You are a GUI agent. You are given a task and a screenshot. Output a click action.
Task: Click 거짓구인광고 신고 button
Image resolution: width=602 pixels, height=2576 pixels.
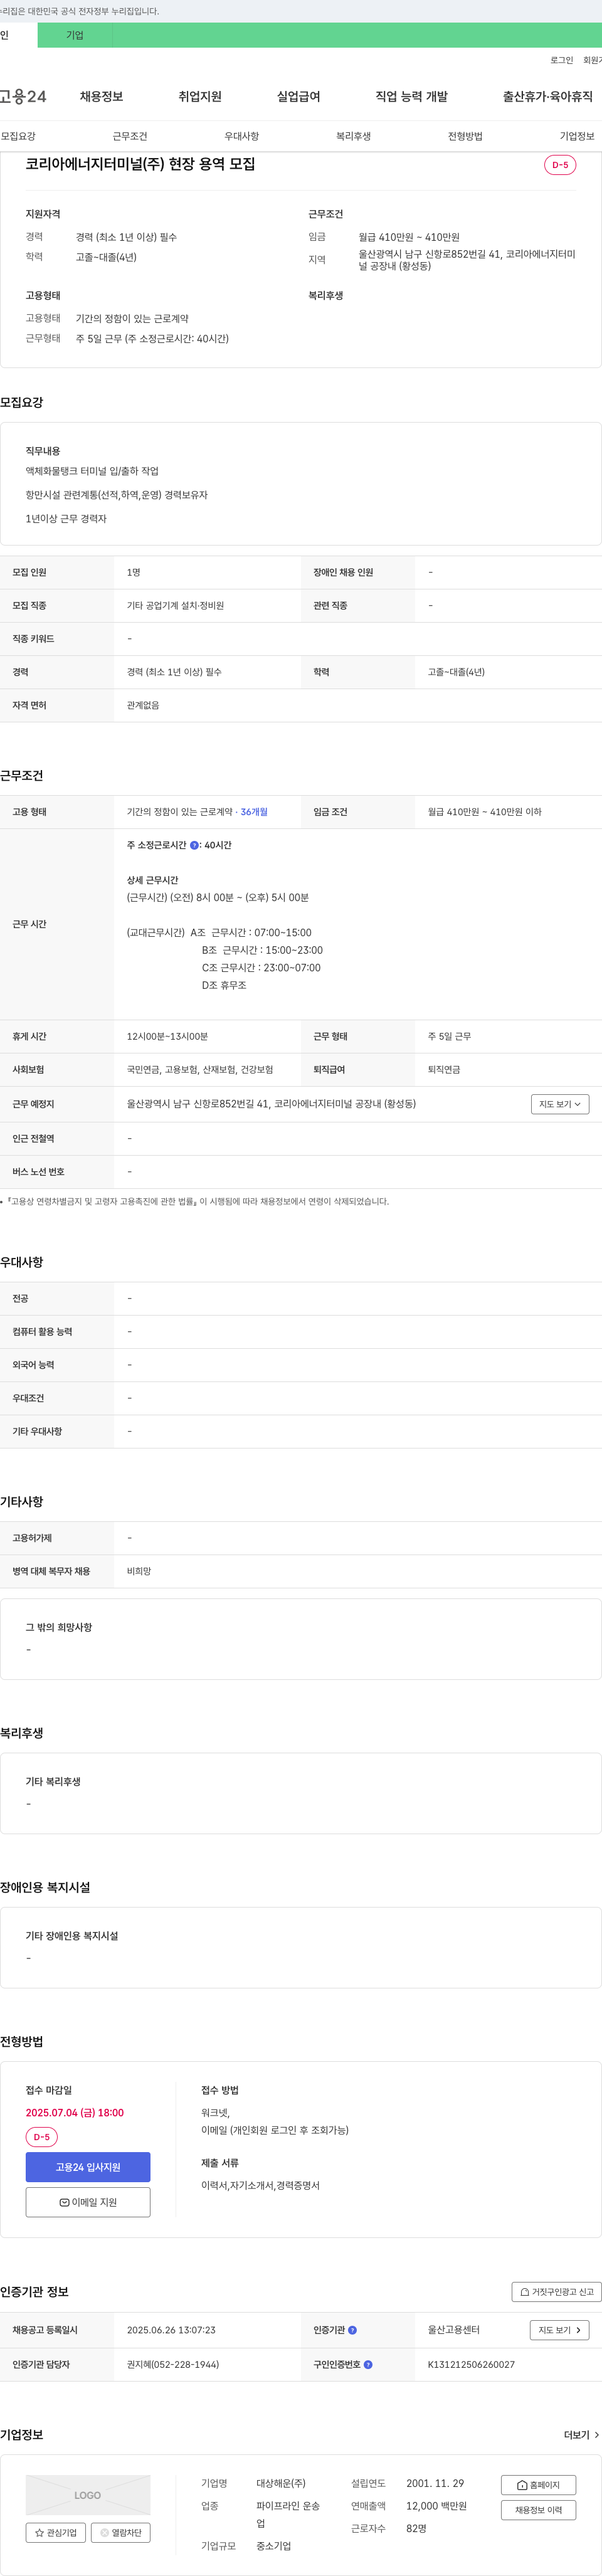pyautogui.click(x=557, y=2291)
